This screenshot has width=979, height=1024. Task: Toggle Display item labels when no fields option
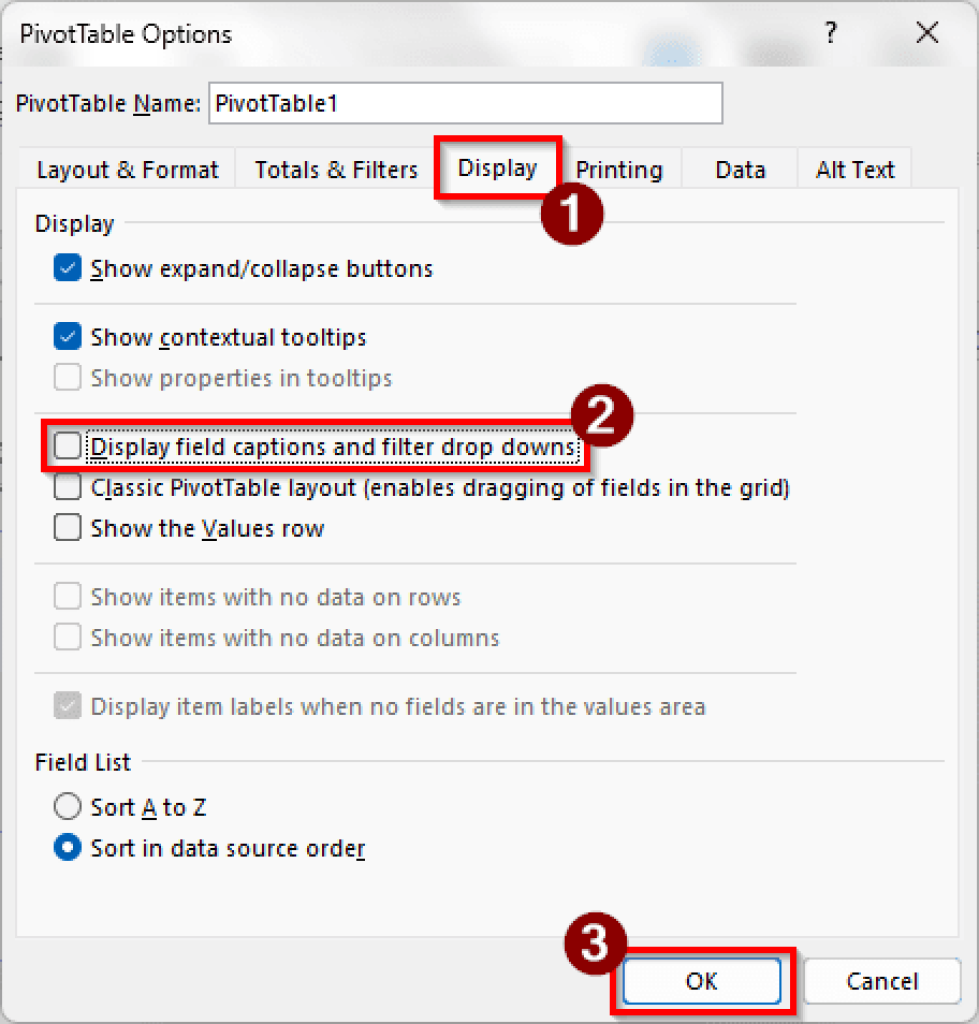click(x=66, y=707)
